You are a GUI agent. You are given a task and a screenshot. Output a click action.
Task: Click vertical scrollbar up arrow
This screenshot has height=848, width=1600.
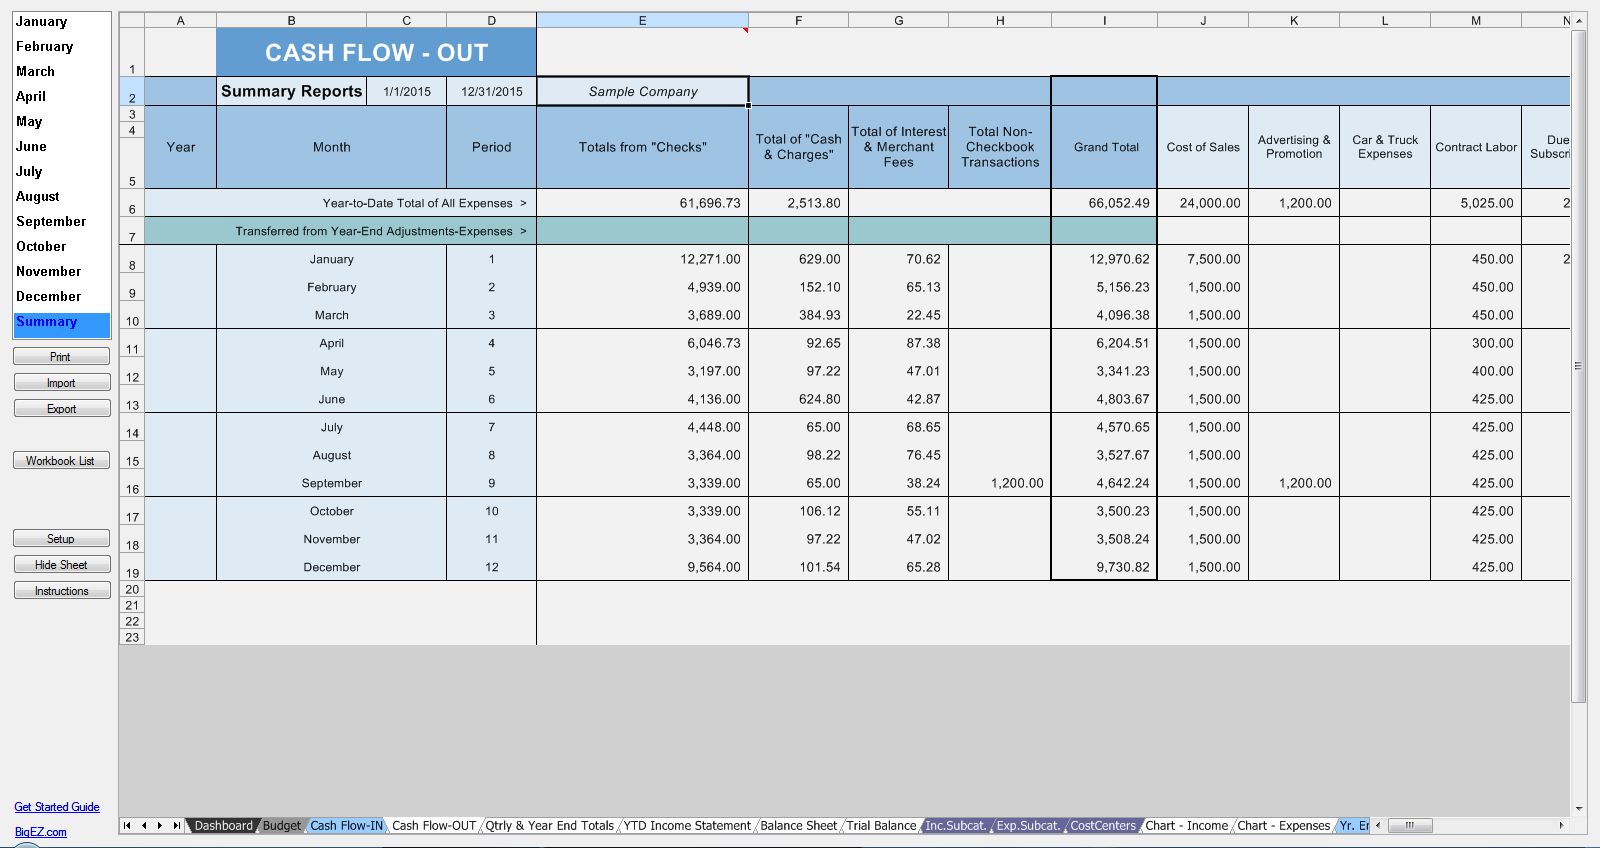[x=1579, y=21]
